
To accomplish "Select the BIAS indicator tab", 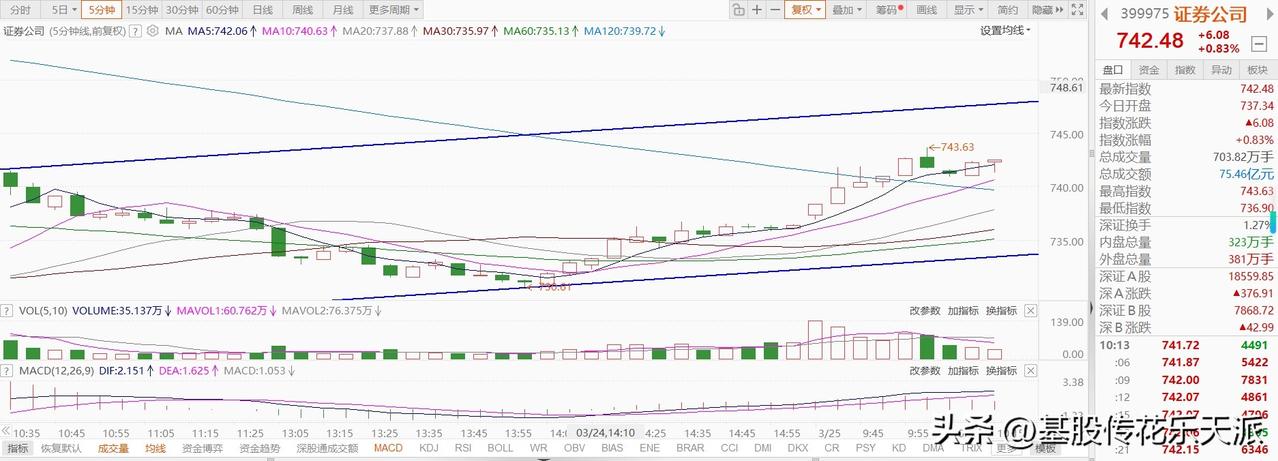I will (x=614, y=448).
